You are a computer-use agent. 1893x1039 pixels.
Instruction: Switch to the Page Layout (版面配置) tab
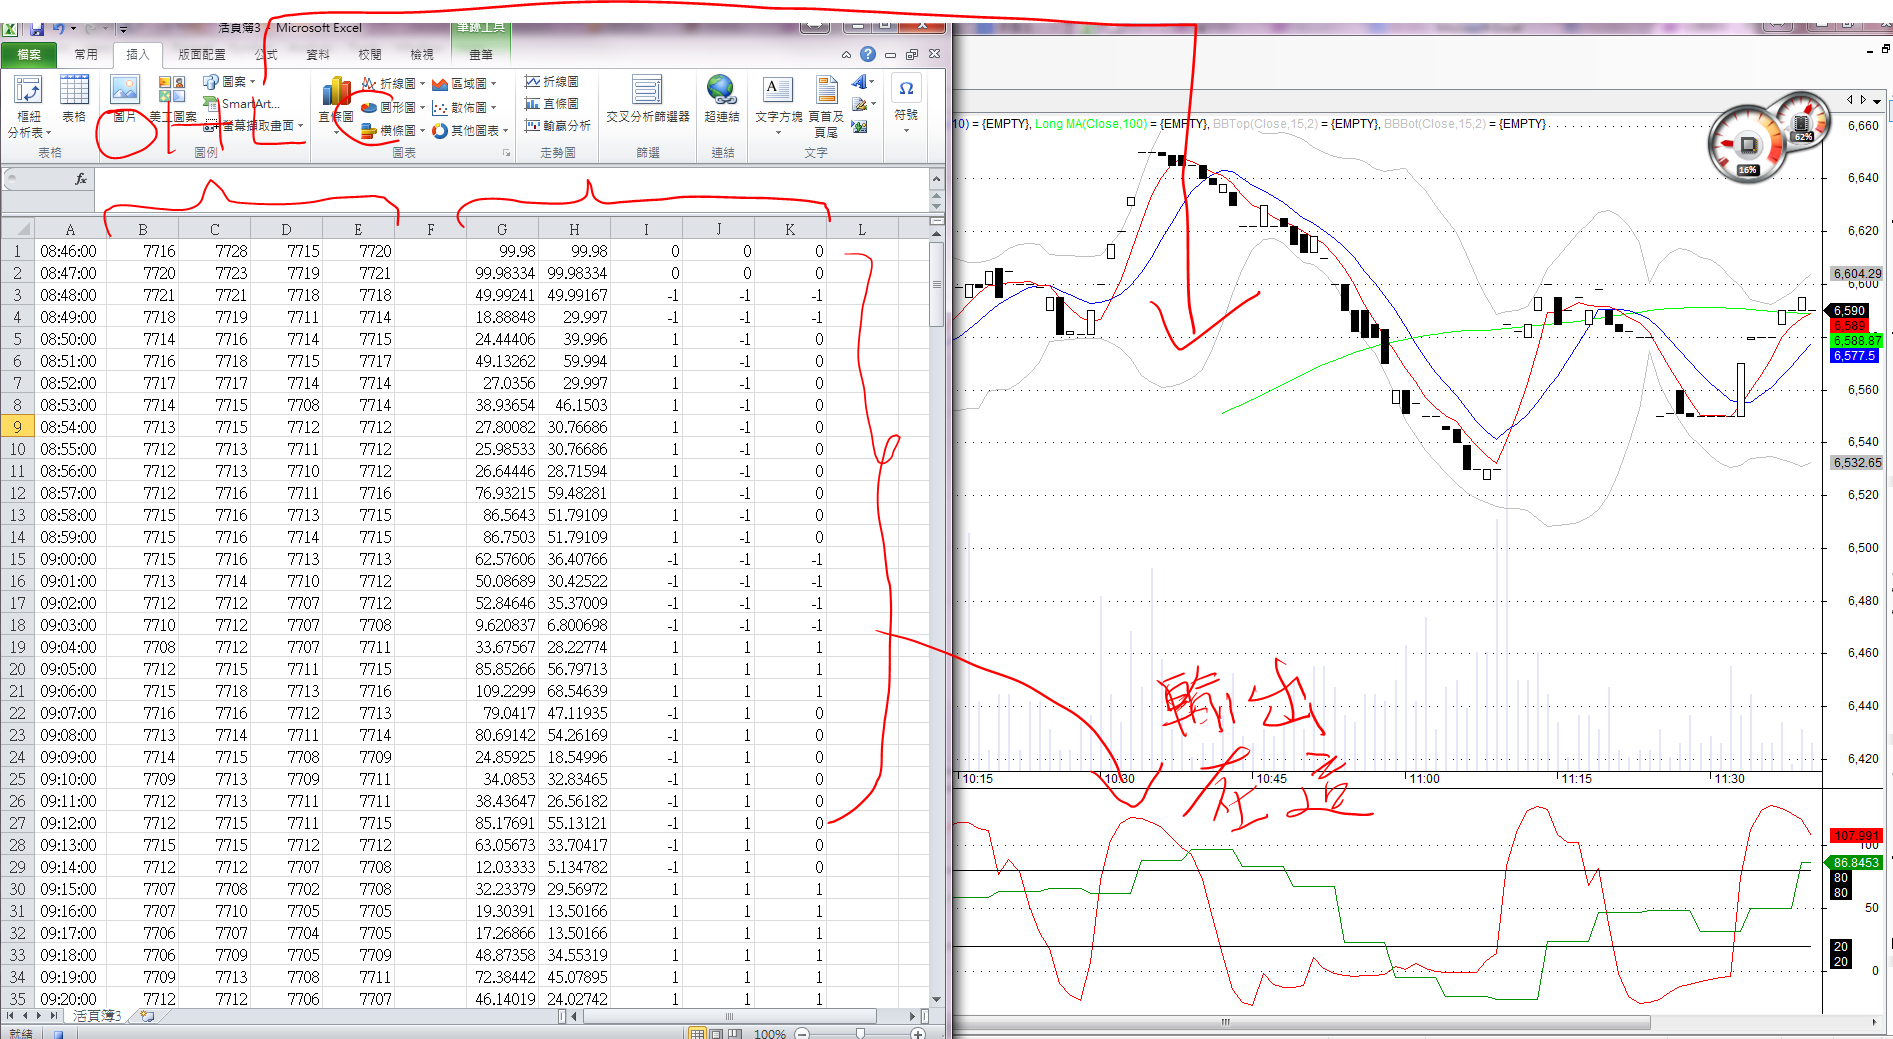[202, 54]
